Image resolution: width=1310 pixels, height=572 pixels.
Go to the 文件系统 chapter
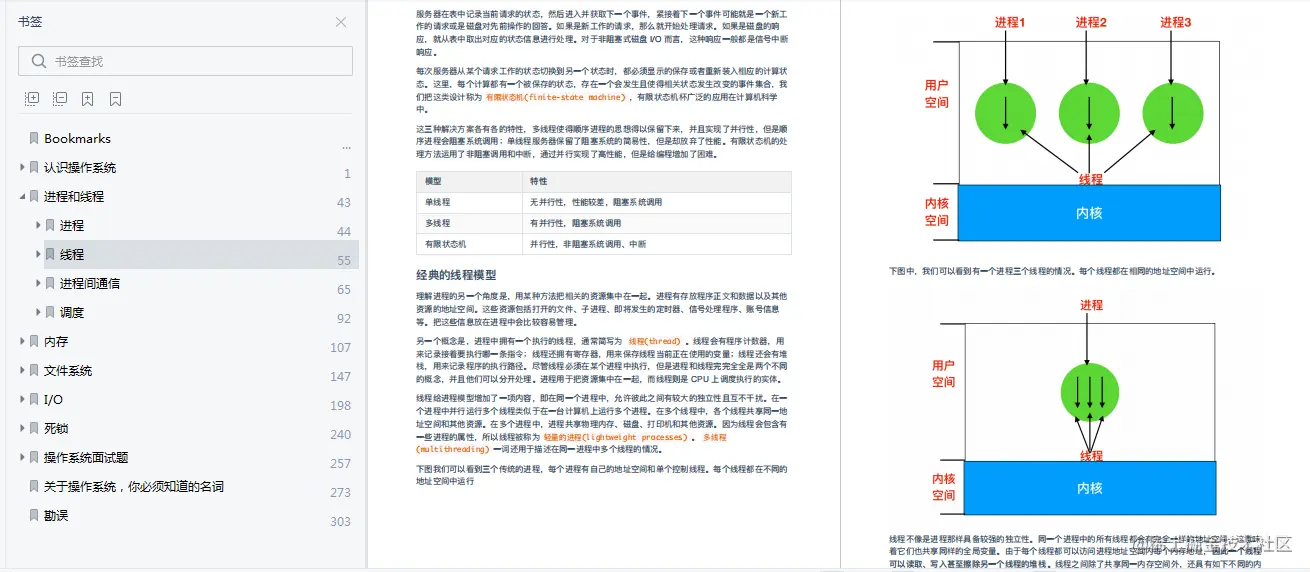click(x=68, y=370)
